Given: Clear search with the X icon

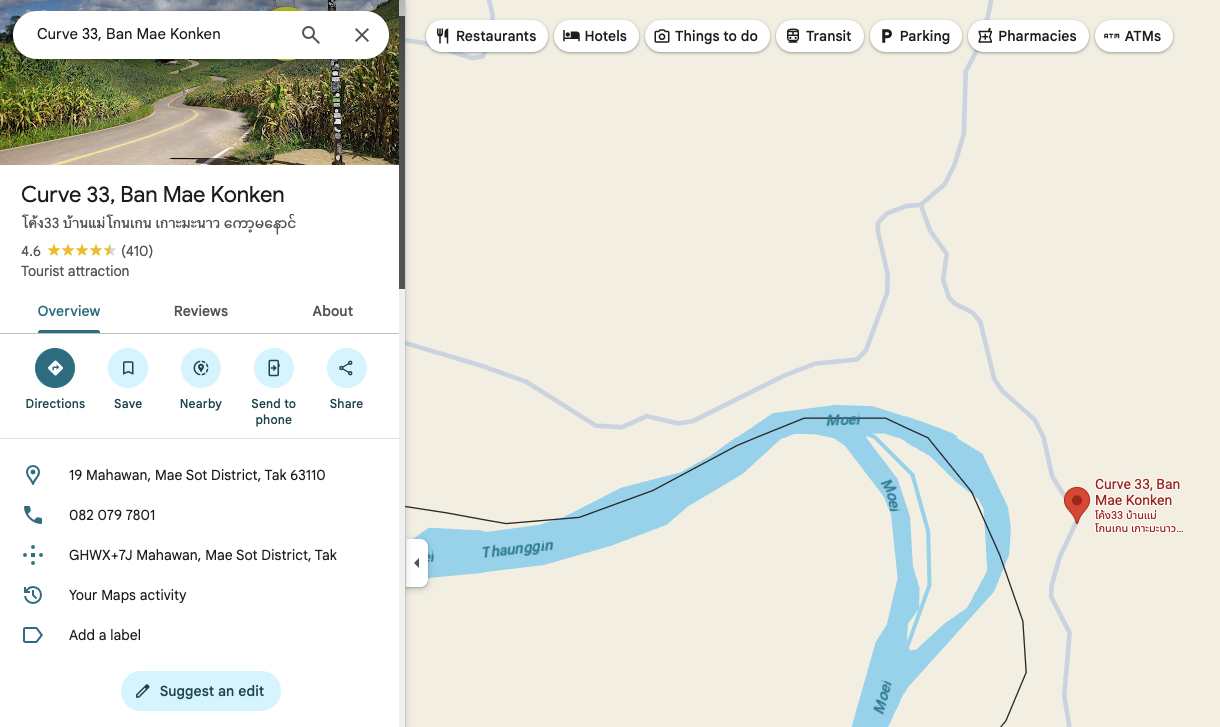Looking at the screenshot, I should pyautogui.click(x=362, y=35).
